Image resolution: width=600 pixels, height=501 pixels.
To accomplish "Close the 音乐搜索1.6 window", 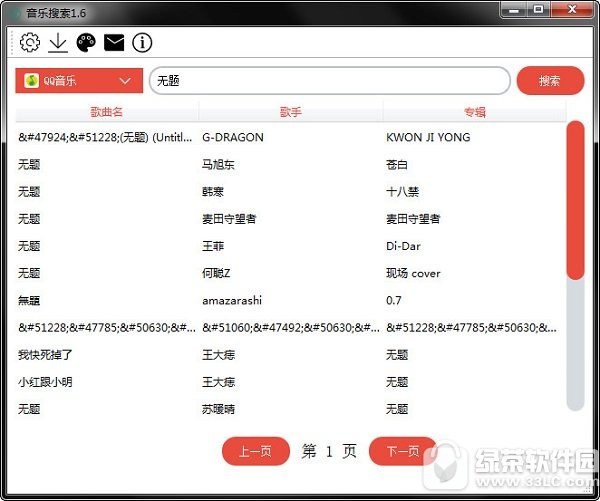I will [572, 10].
